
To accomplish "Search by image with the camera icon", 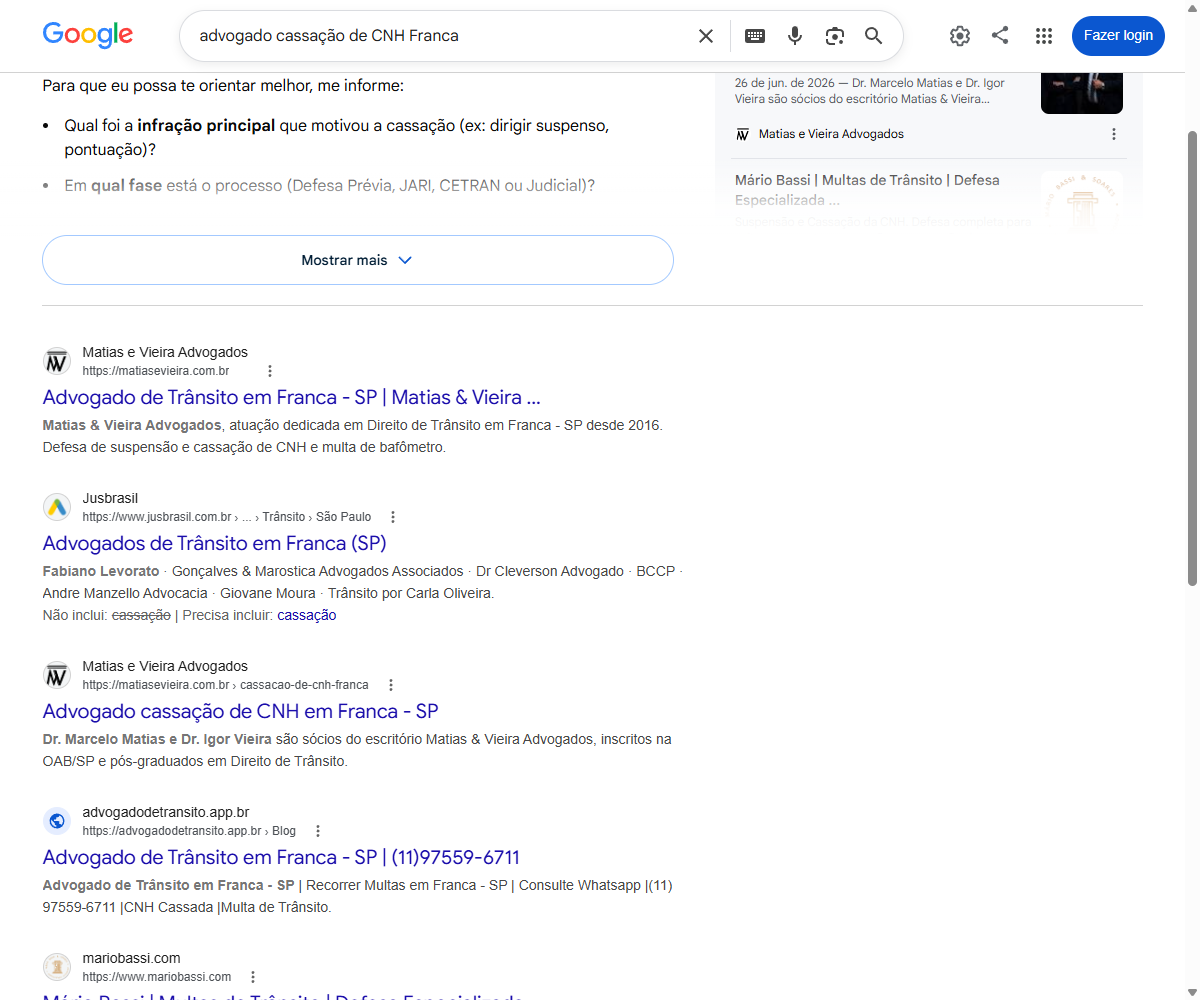I will tap(835, 36).
